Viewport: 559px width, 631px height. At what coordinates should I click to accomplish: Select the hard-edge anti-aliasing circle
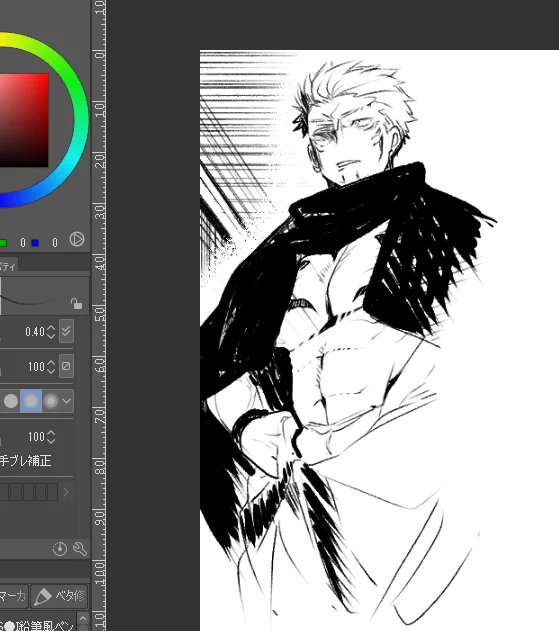[11, 401]
